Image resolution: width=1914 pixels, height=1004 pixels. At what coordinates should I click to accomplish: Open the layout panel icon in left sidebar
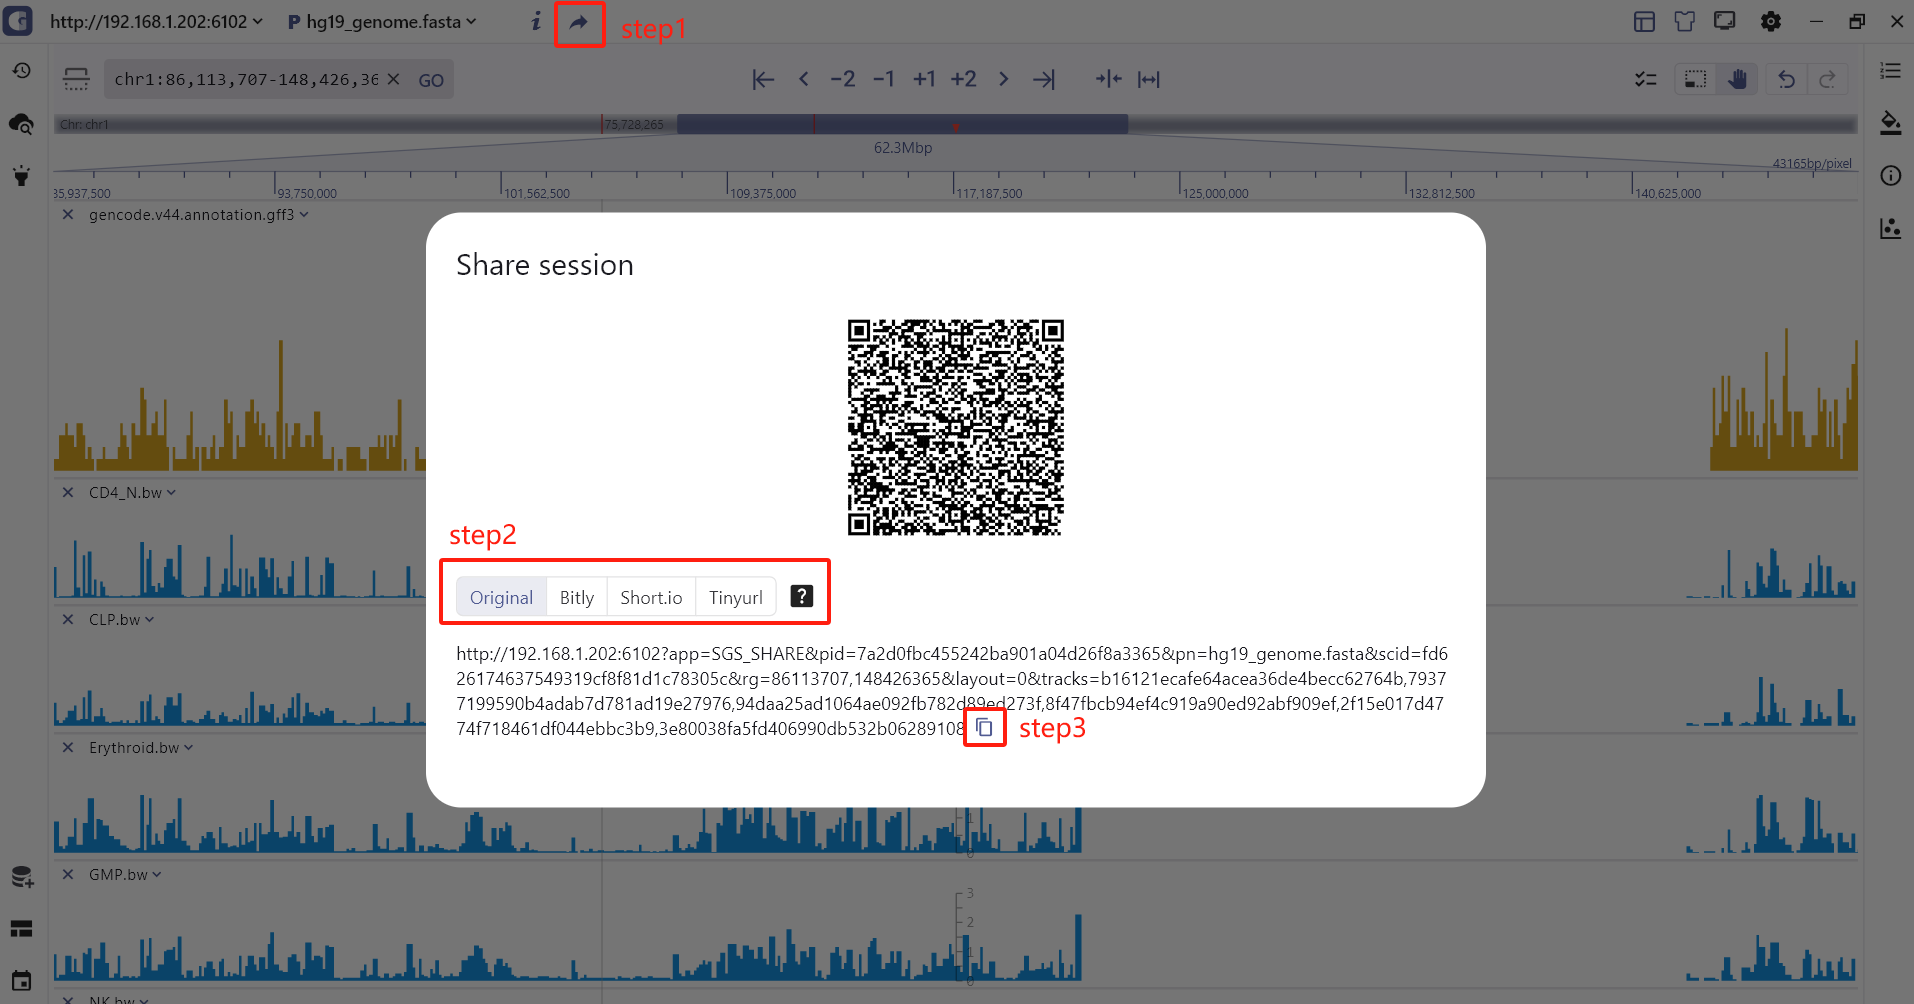pos(21,929)
